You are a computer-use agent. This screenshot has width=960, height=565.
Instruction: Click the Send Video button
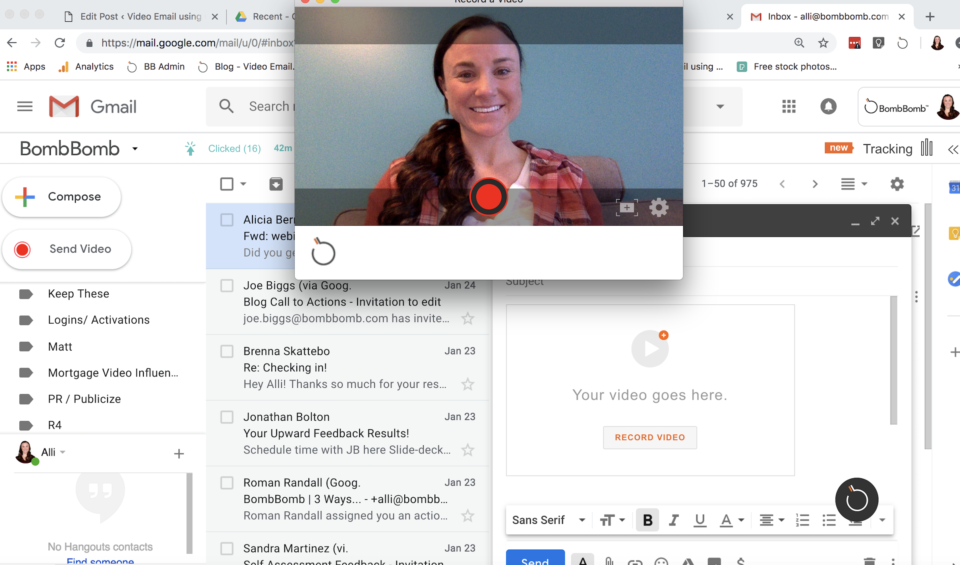[66, 249]
